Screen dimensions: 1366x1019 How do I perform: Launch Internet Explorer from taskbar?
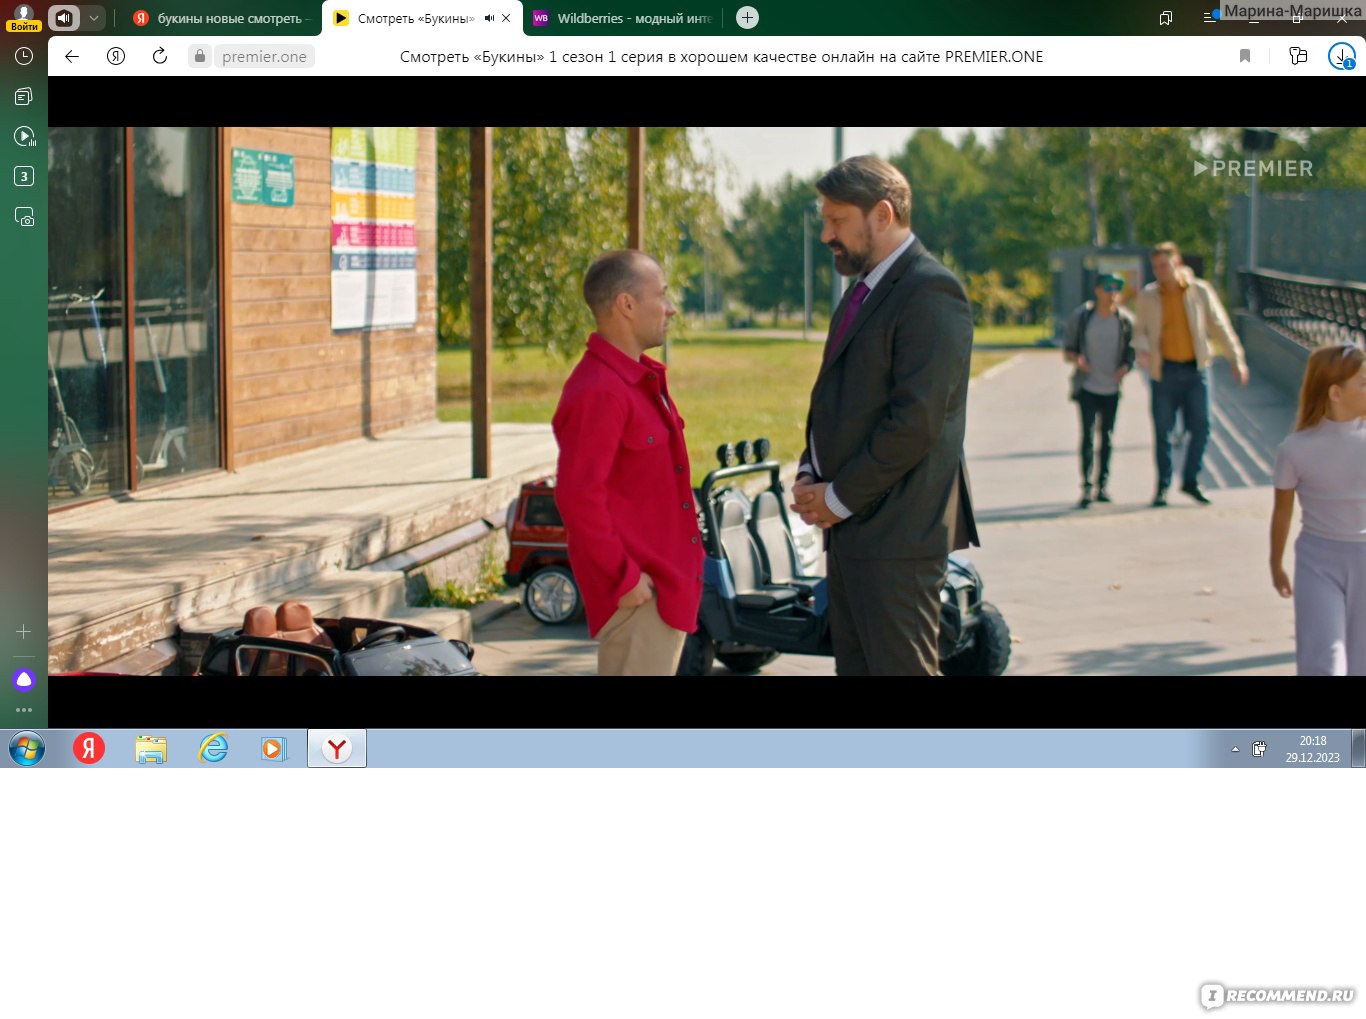[x=213, y=748]
